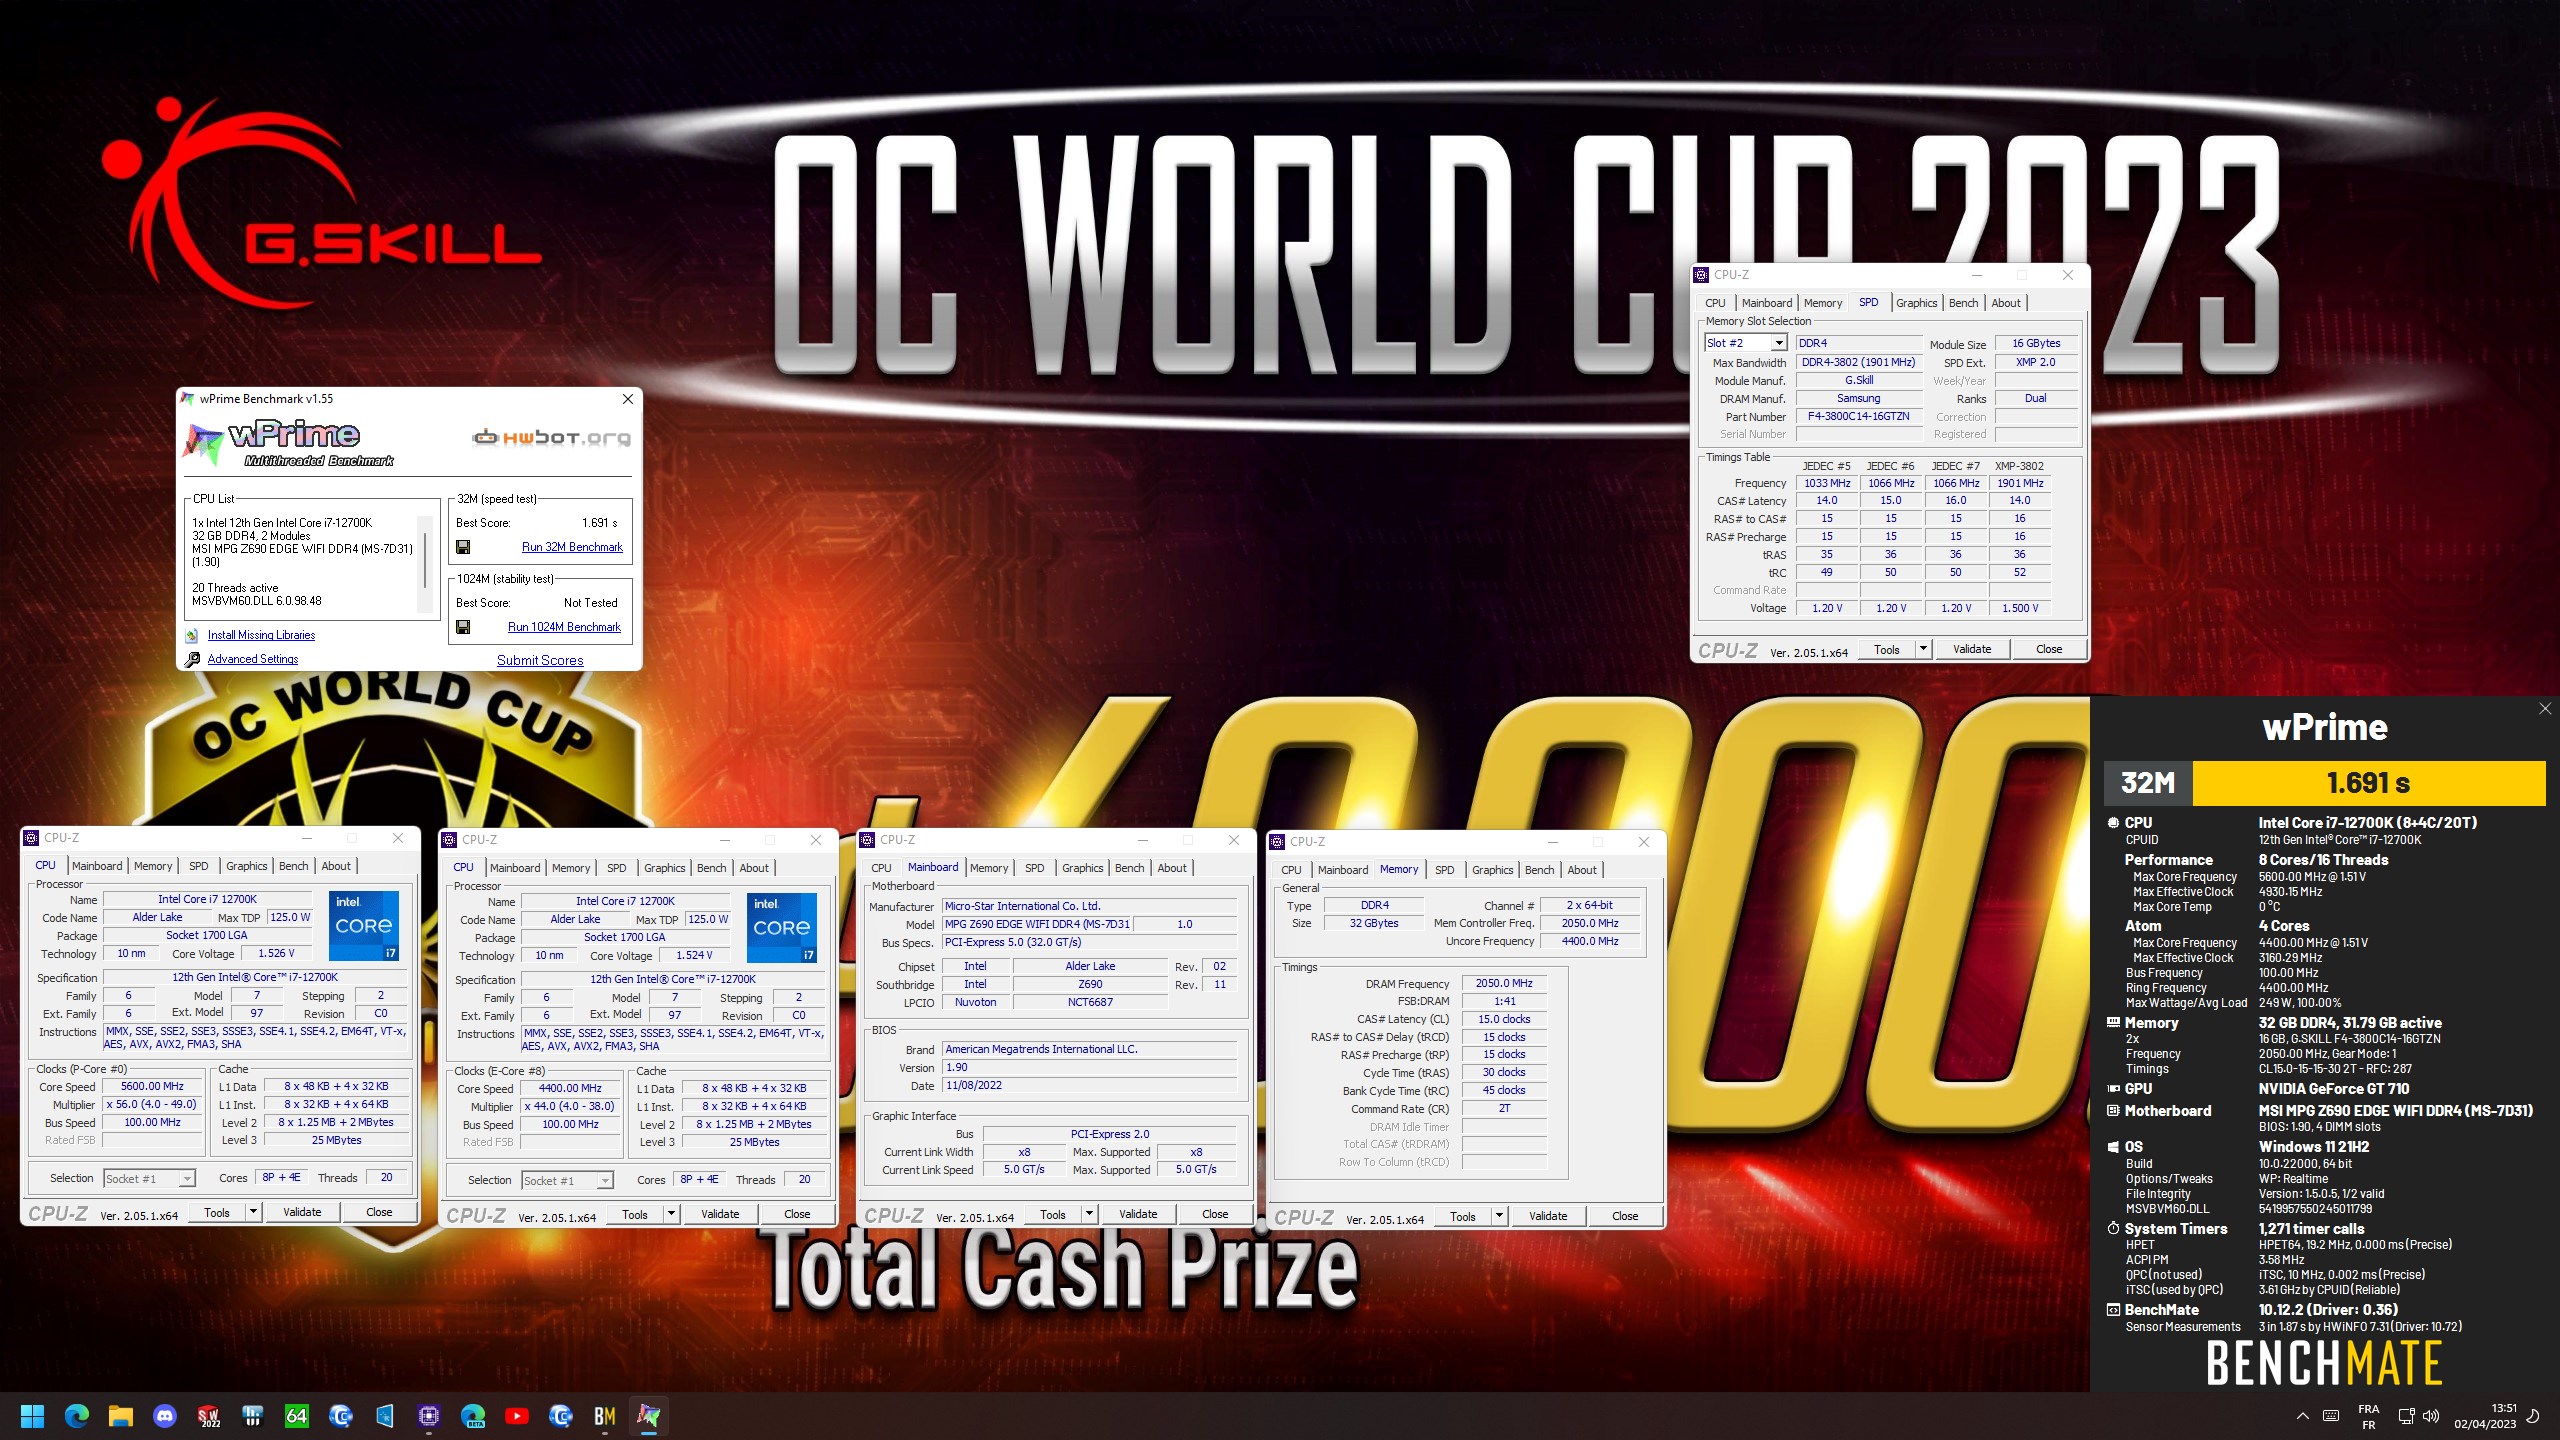Switch to BenchMate BM taskbar icon
The image size is (2560, 1440).
(x=604, y=1416)
